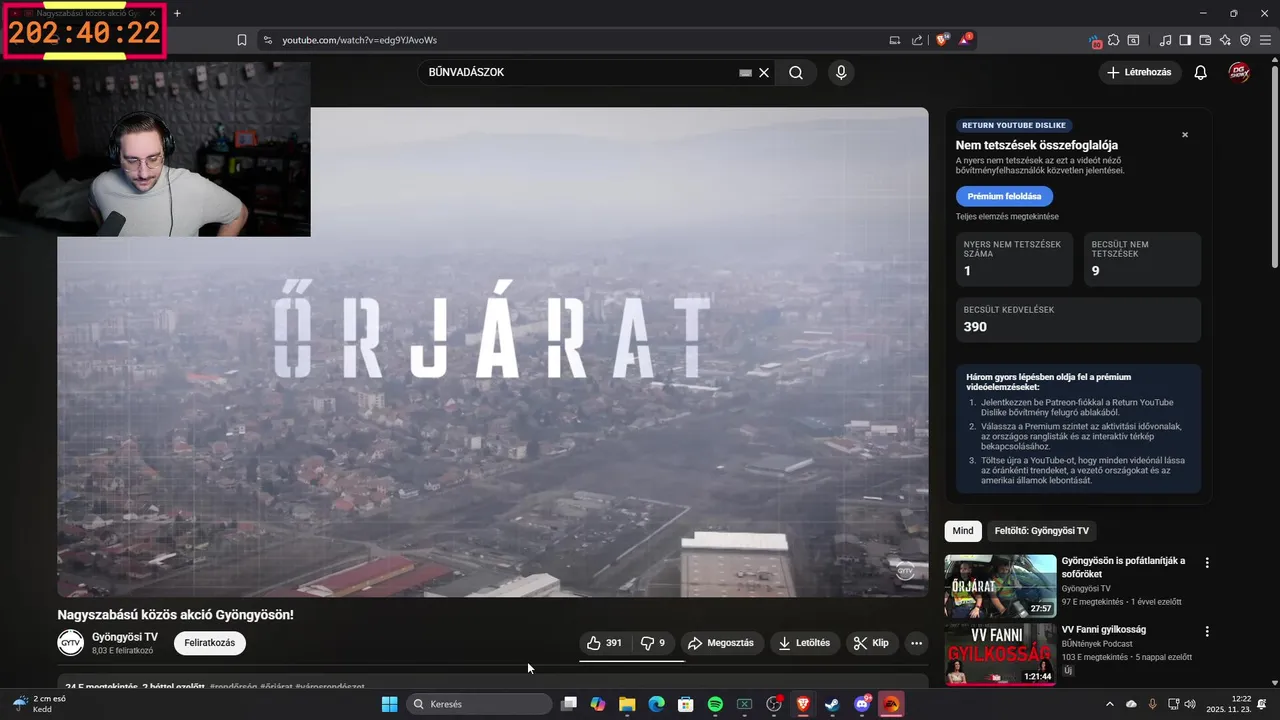
Task: Open the on-screen keyboard icon in the search box
Action: tap(745, 72)
